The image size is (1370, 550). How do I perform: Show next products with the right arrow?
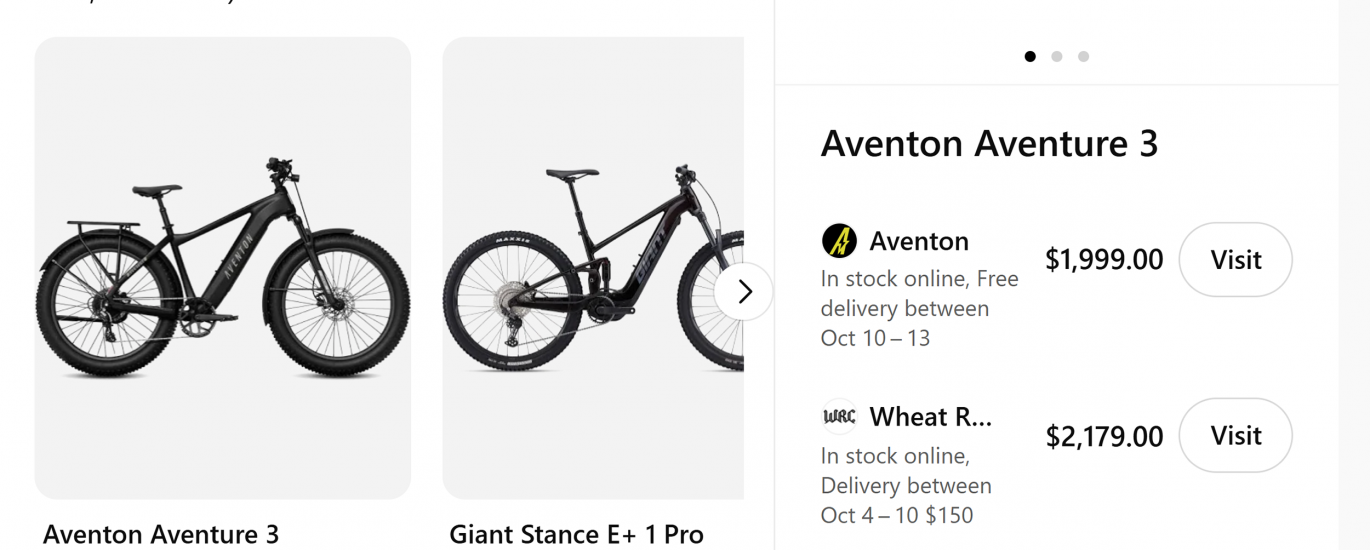744,291
